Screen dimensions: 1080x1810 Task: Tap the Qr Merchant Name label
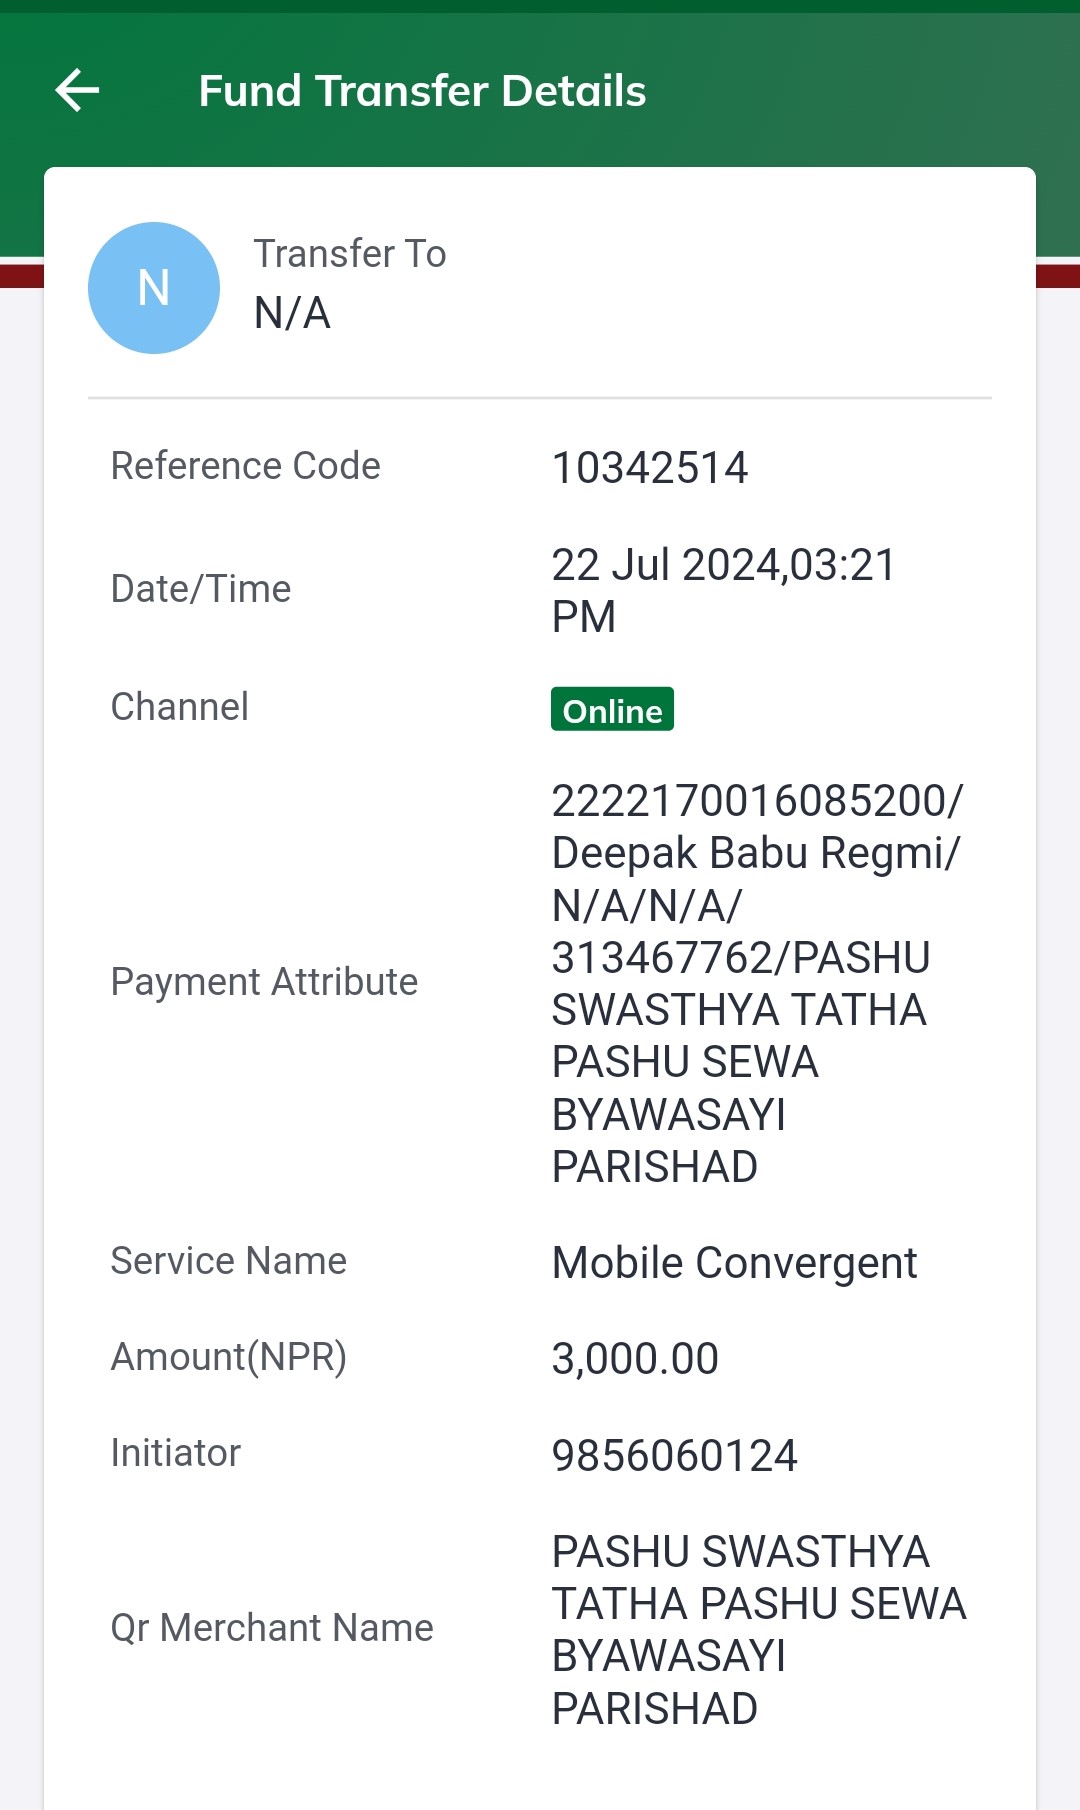click(x=272, y=1628)
